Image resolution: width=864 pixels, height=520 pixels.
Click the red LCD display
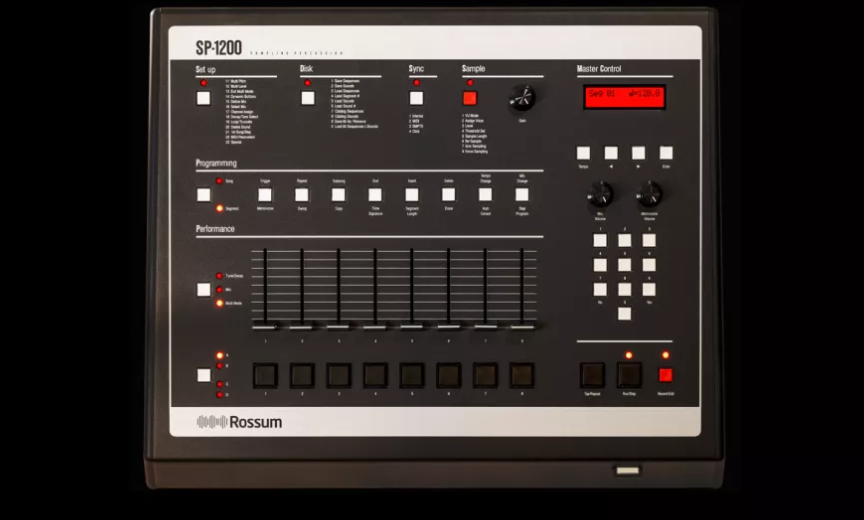tap(625, 97)
